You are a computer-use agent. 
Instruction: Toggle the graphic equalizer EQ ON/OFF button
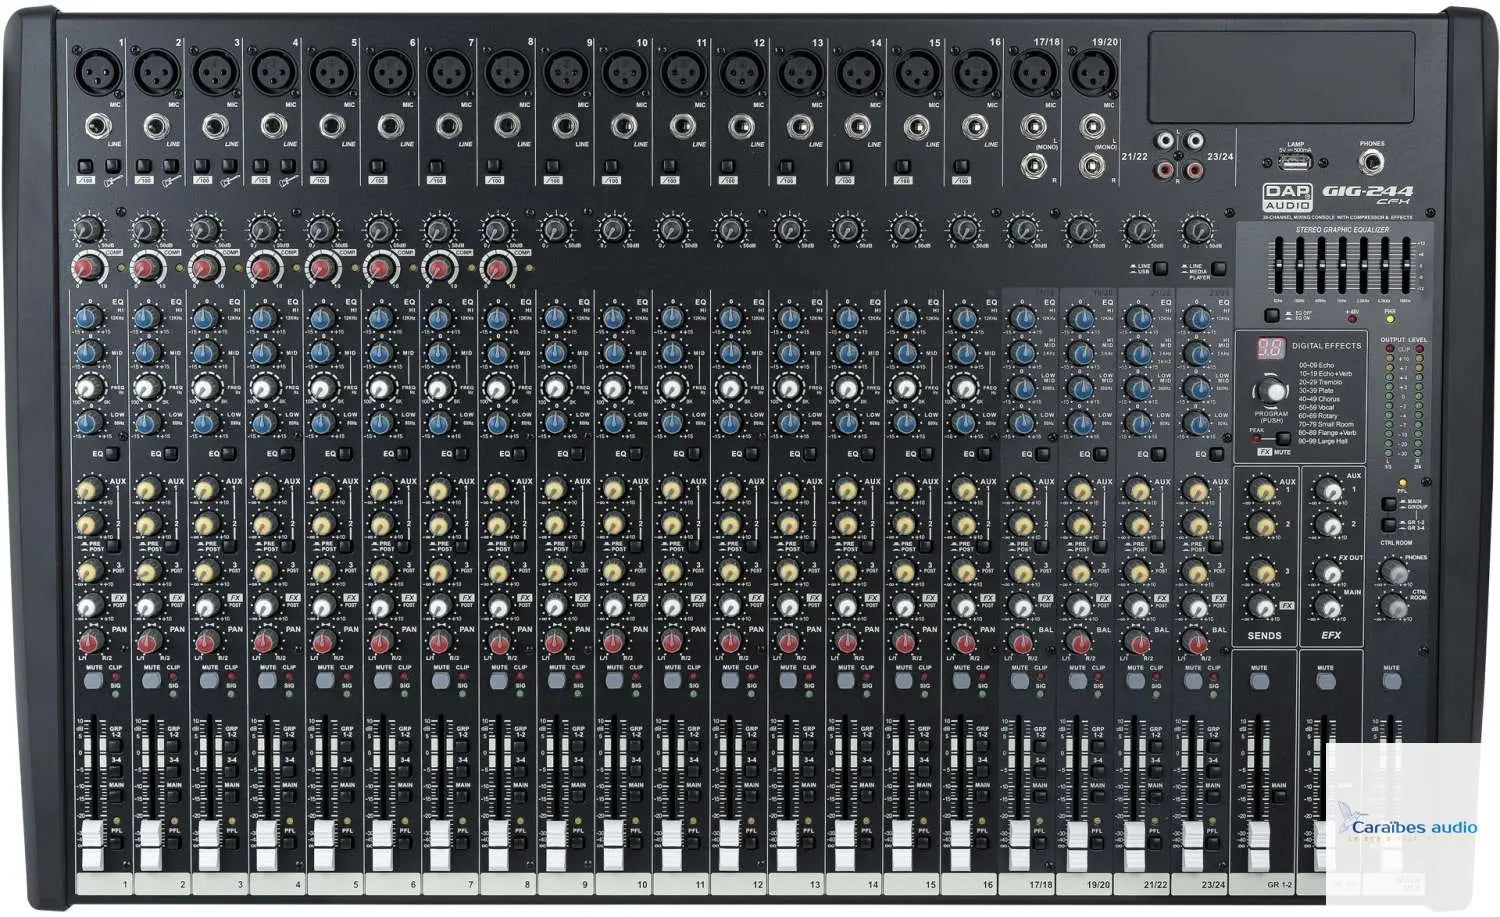[x=1271, y=315]
